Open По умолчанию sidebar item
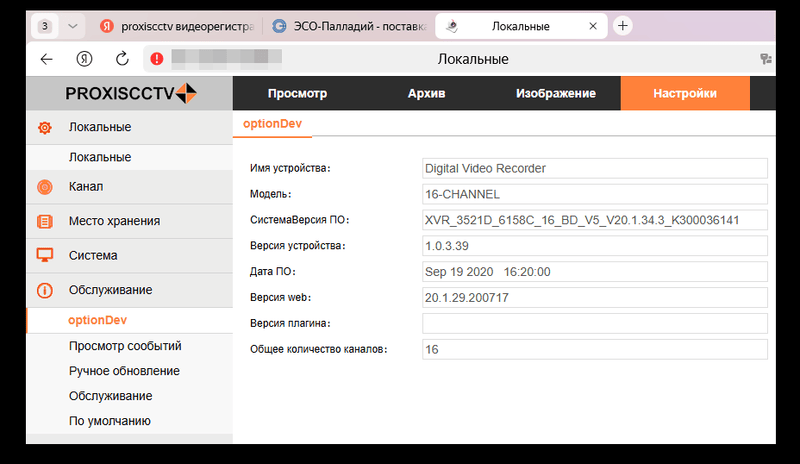The height and width of the screenshot is (464, 800). click(110, 421)
